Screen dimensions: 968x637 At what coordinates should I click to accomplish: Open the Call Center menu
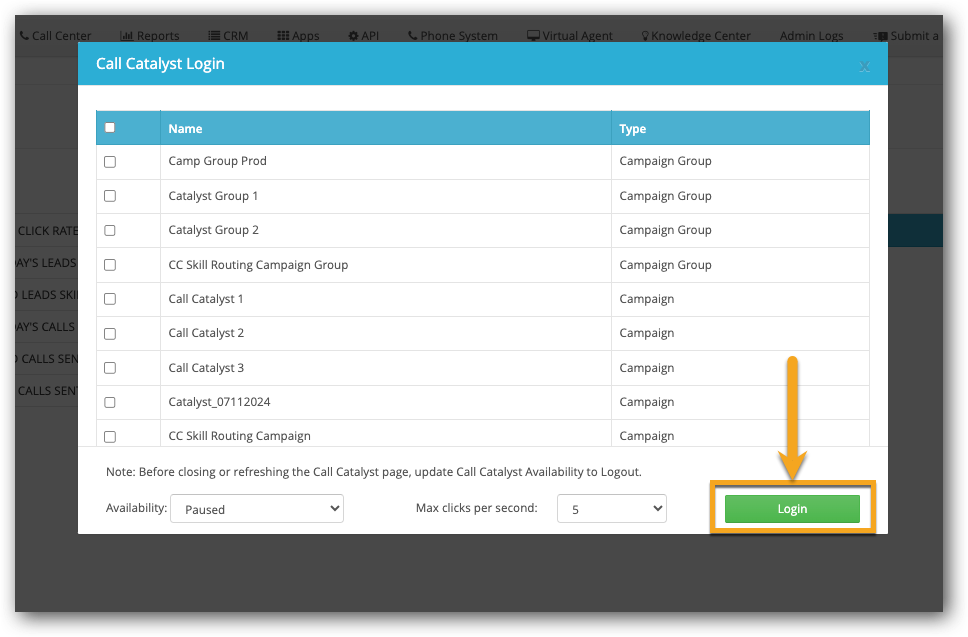[56, 36]
